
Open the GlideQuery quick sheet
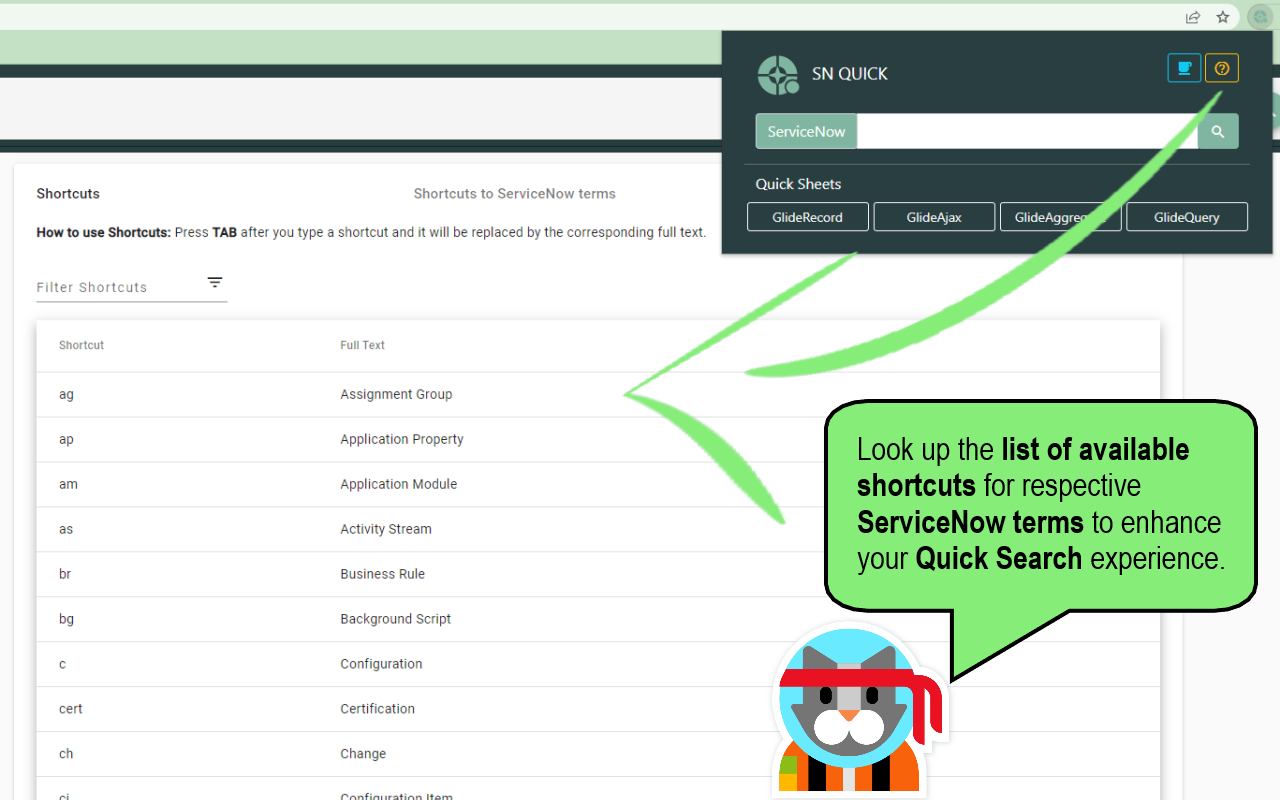[1187, 217]
